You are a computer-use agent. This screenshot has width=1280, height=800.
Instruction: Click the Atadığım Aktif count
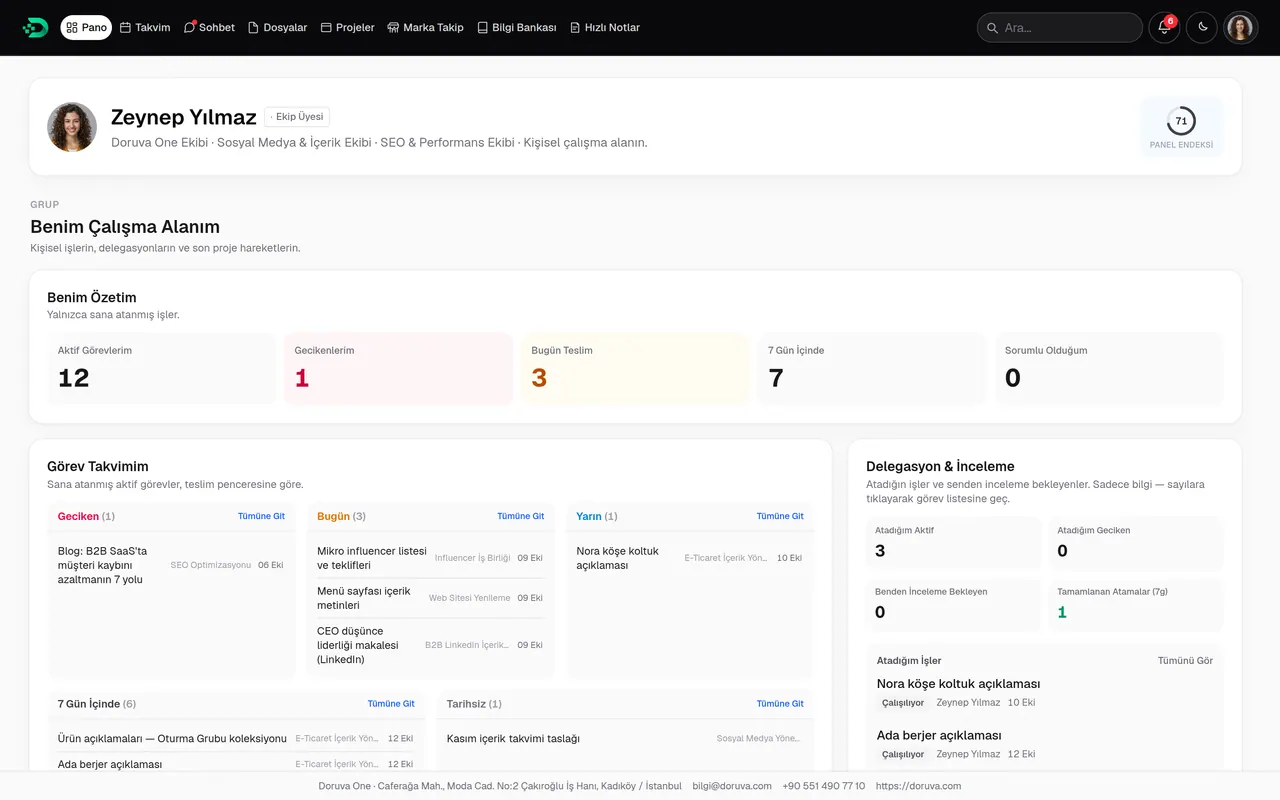tap(954, 543)
